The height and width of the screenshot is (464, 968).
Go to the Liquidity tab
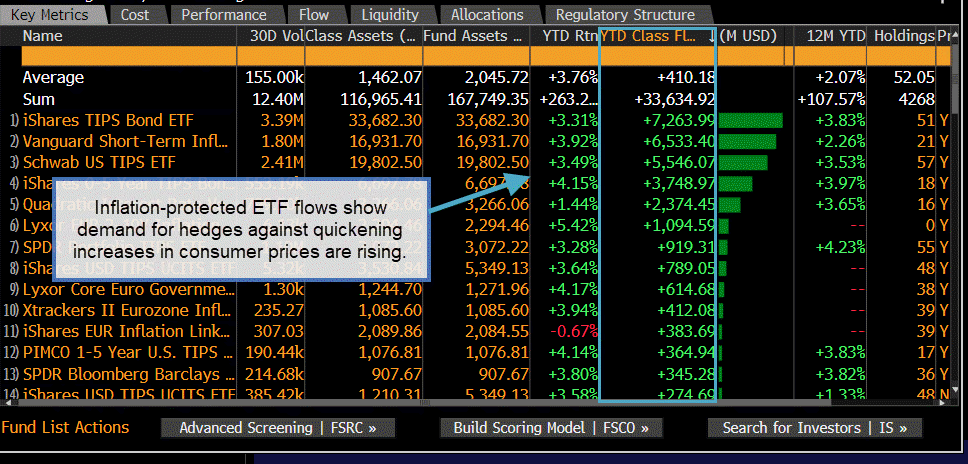[391, 15]
